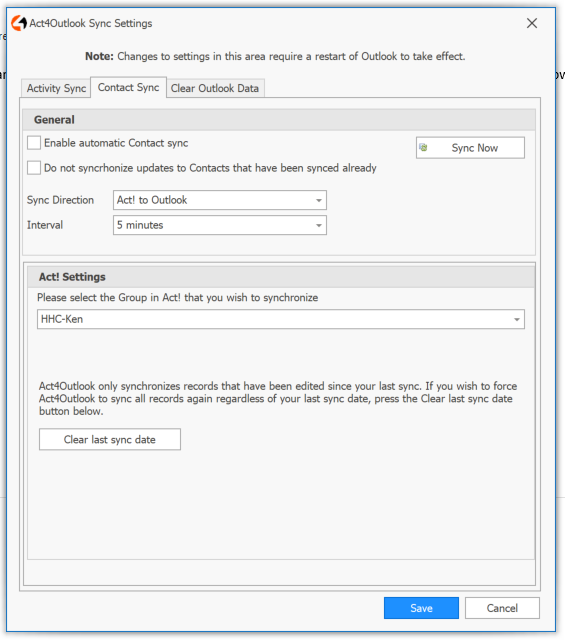Click the 'Sync Direction' label
Image resolution: width=565 pixels, height=643 pixels.
click(60, 200)
